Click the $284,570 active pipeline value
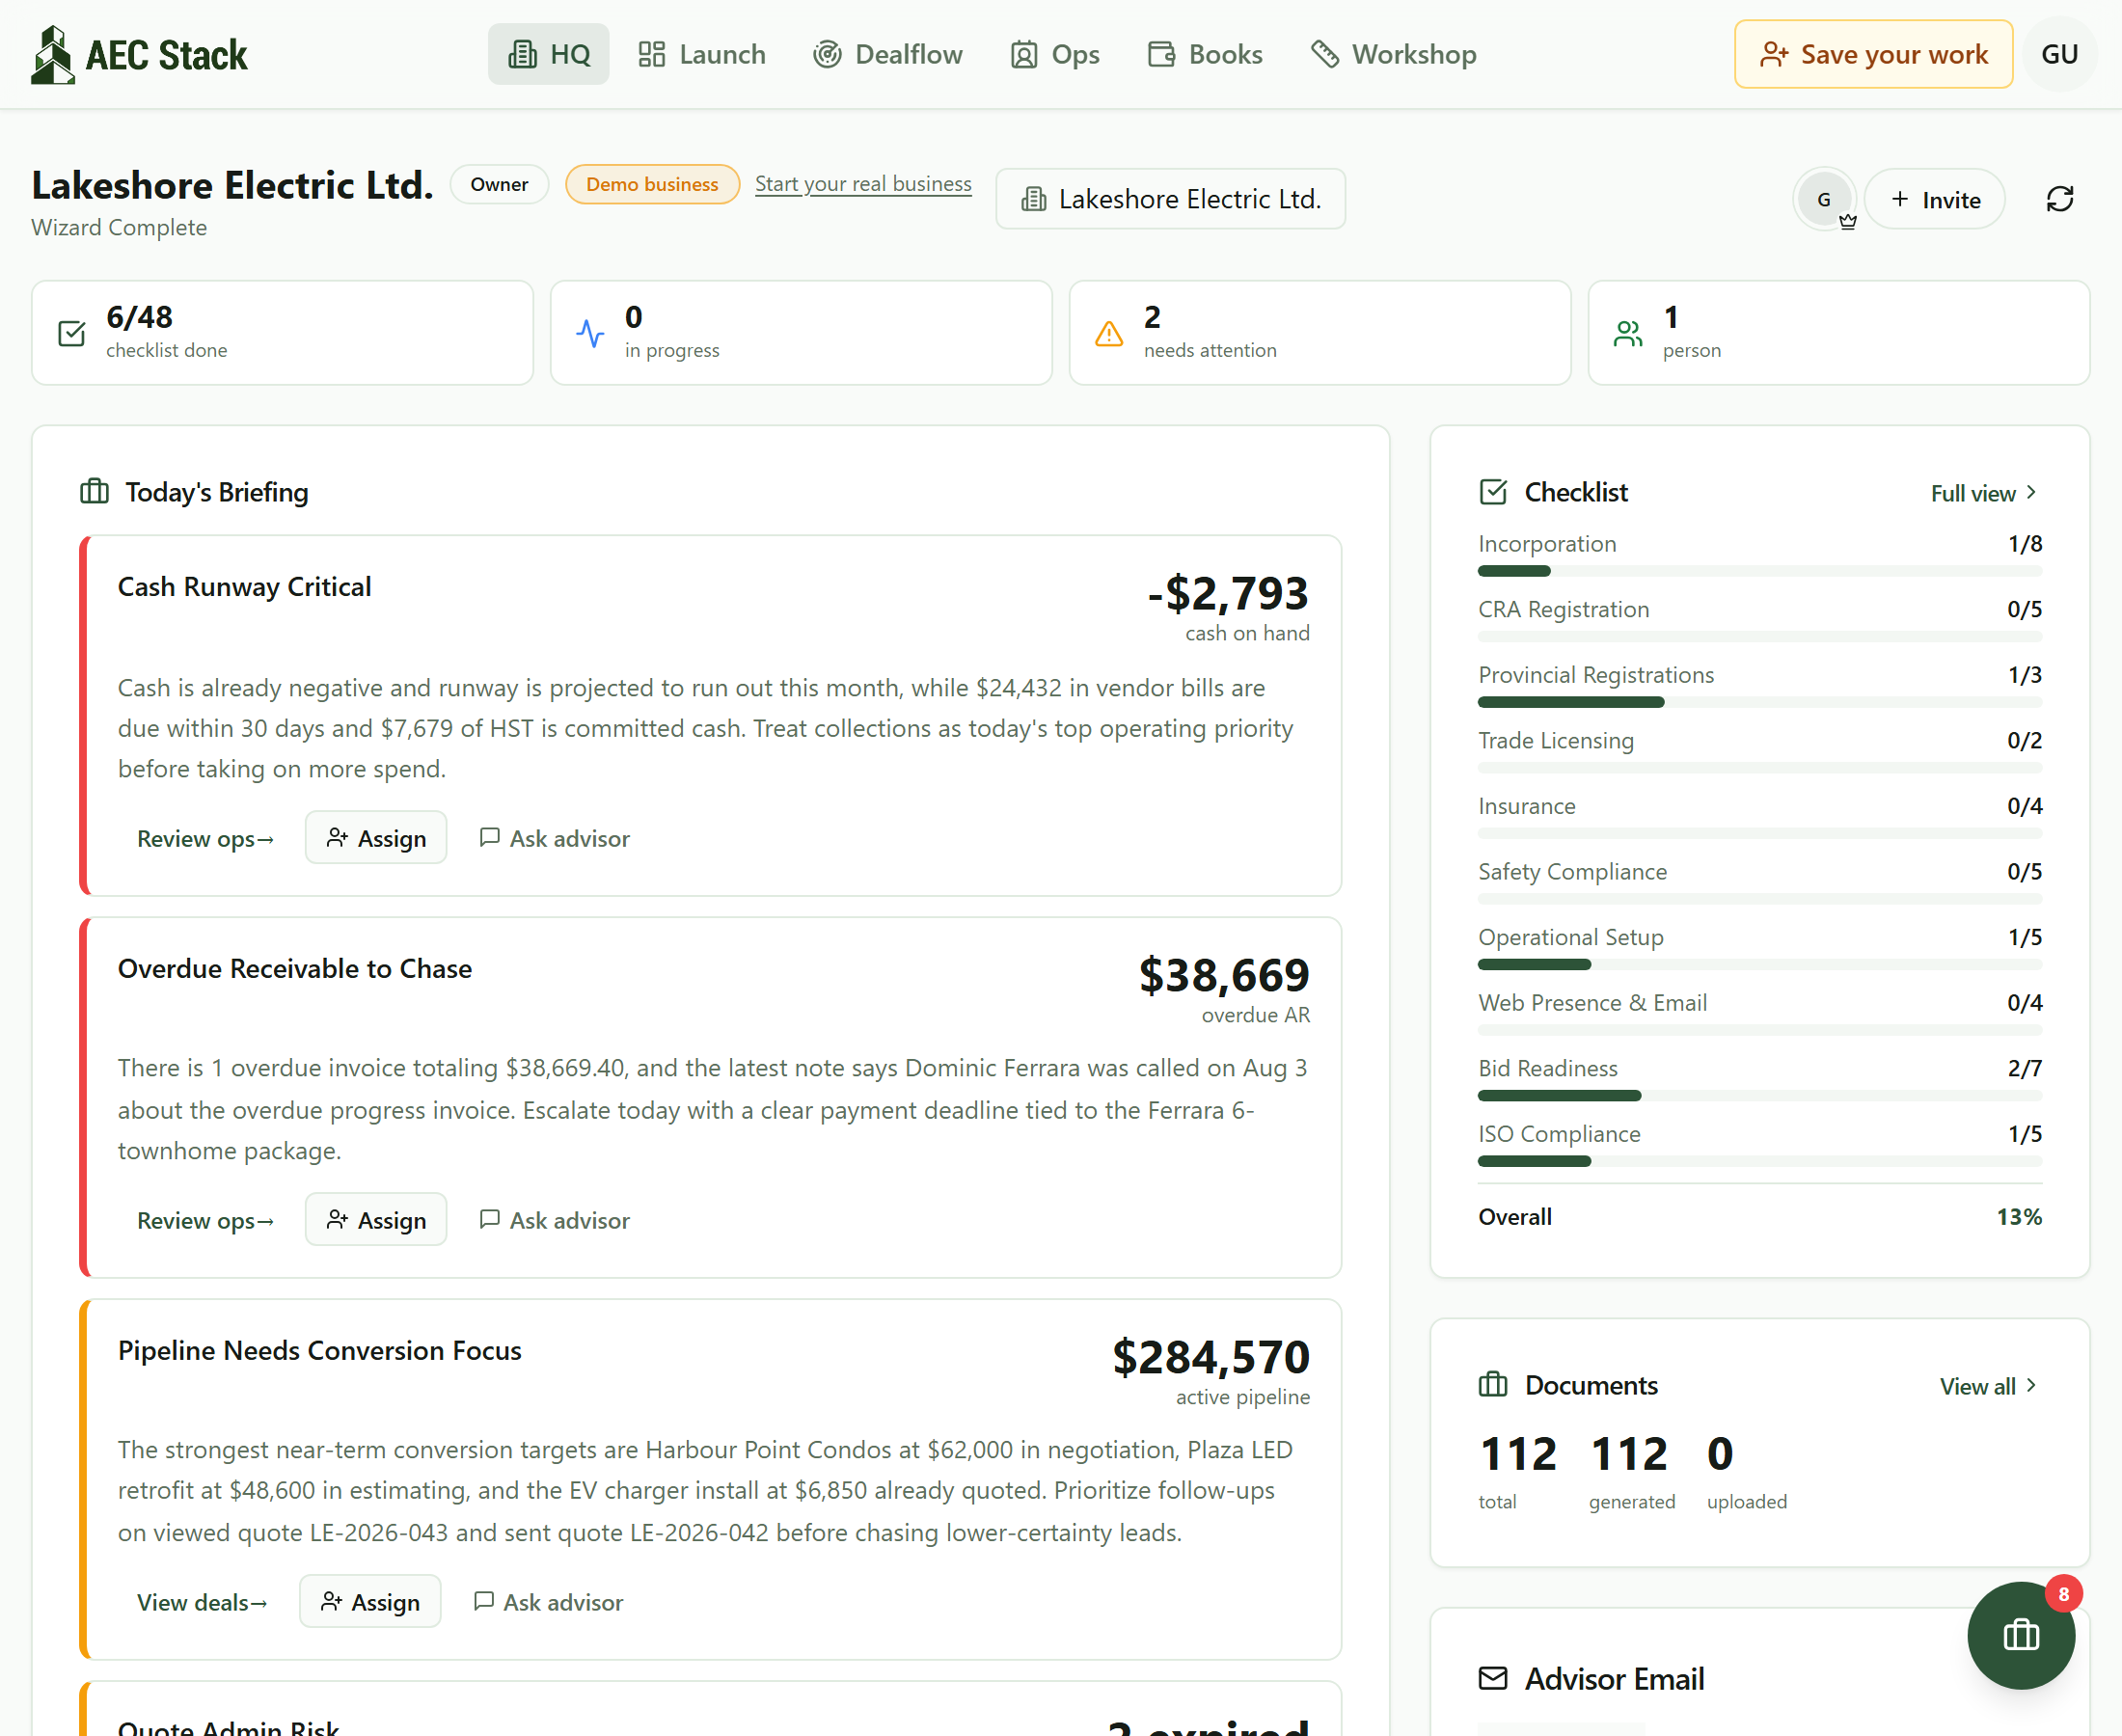 tap(1211, 1357)
